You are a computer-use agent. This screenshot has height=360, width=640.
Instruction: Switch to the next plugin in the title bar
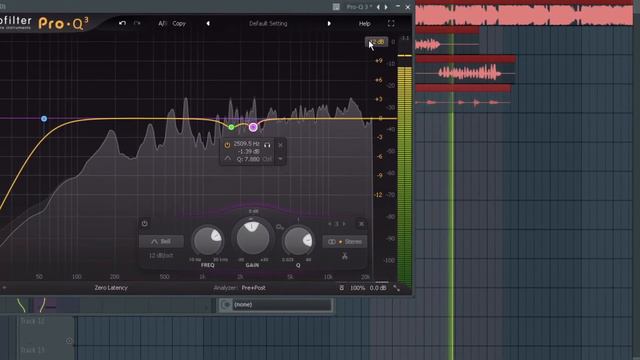pyautogui.click(x=386, y=7)
